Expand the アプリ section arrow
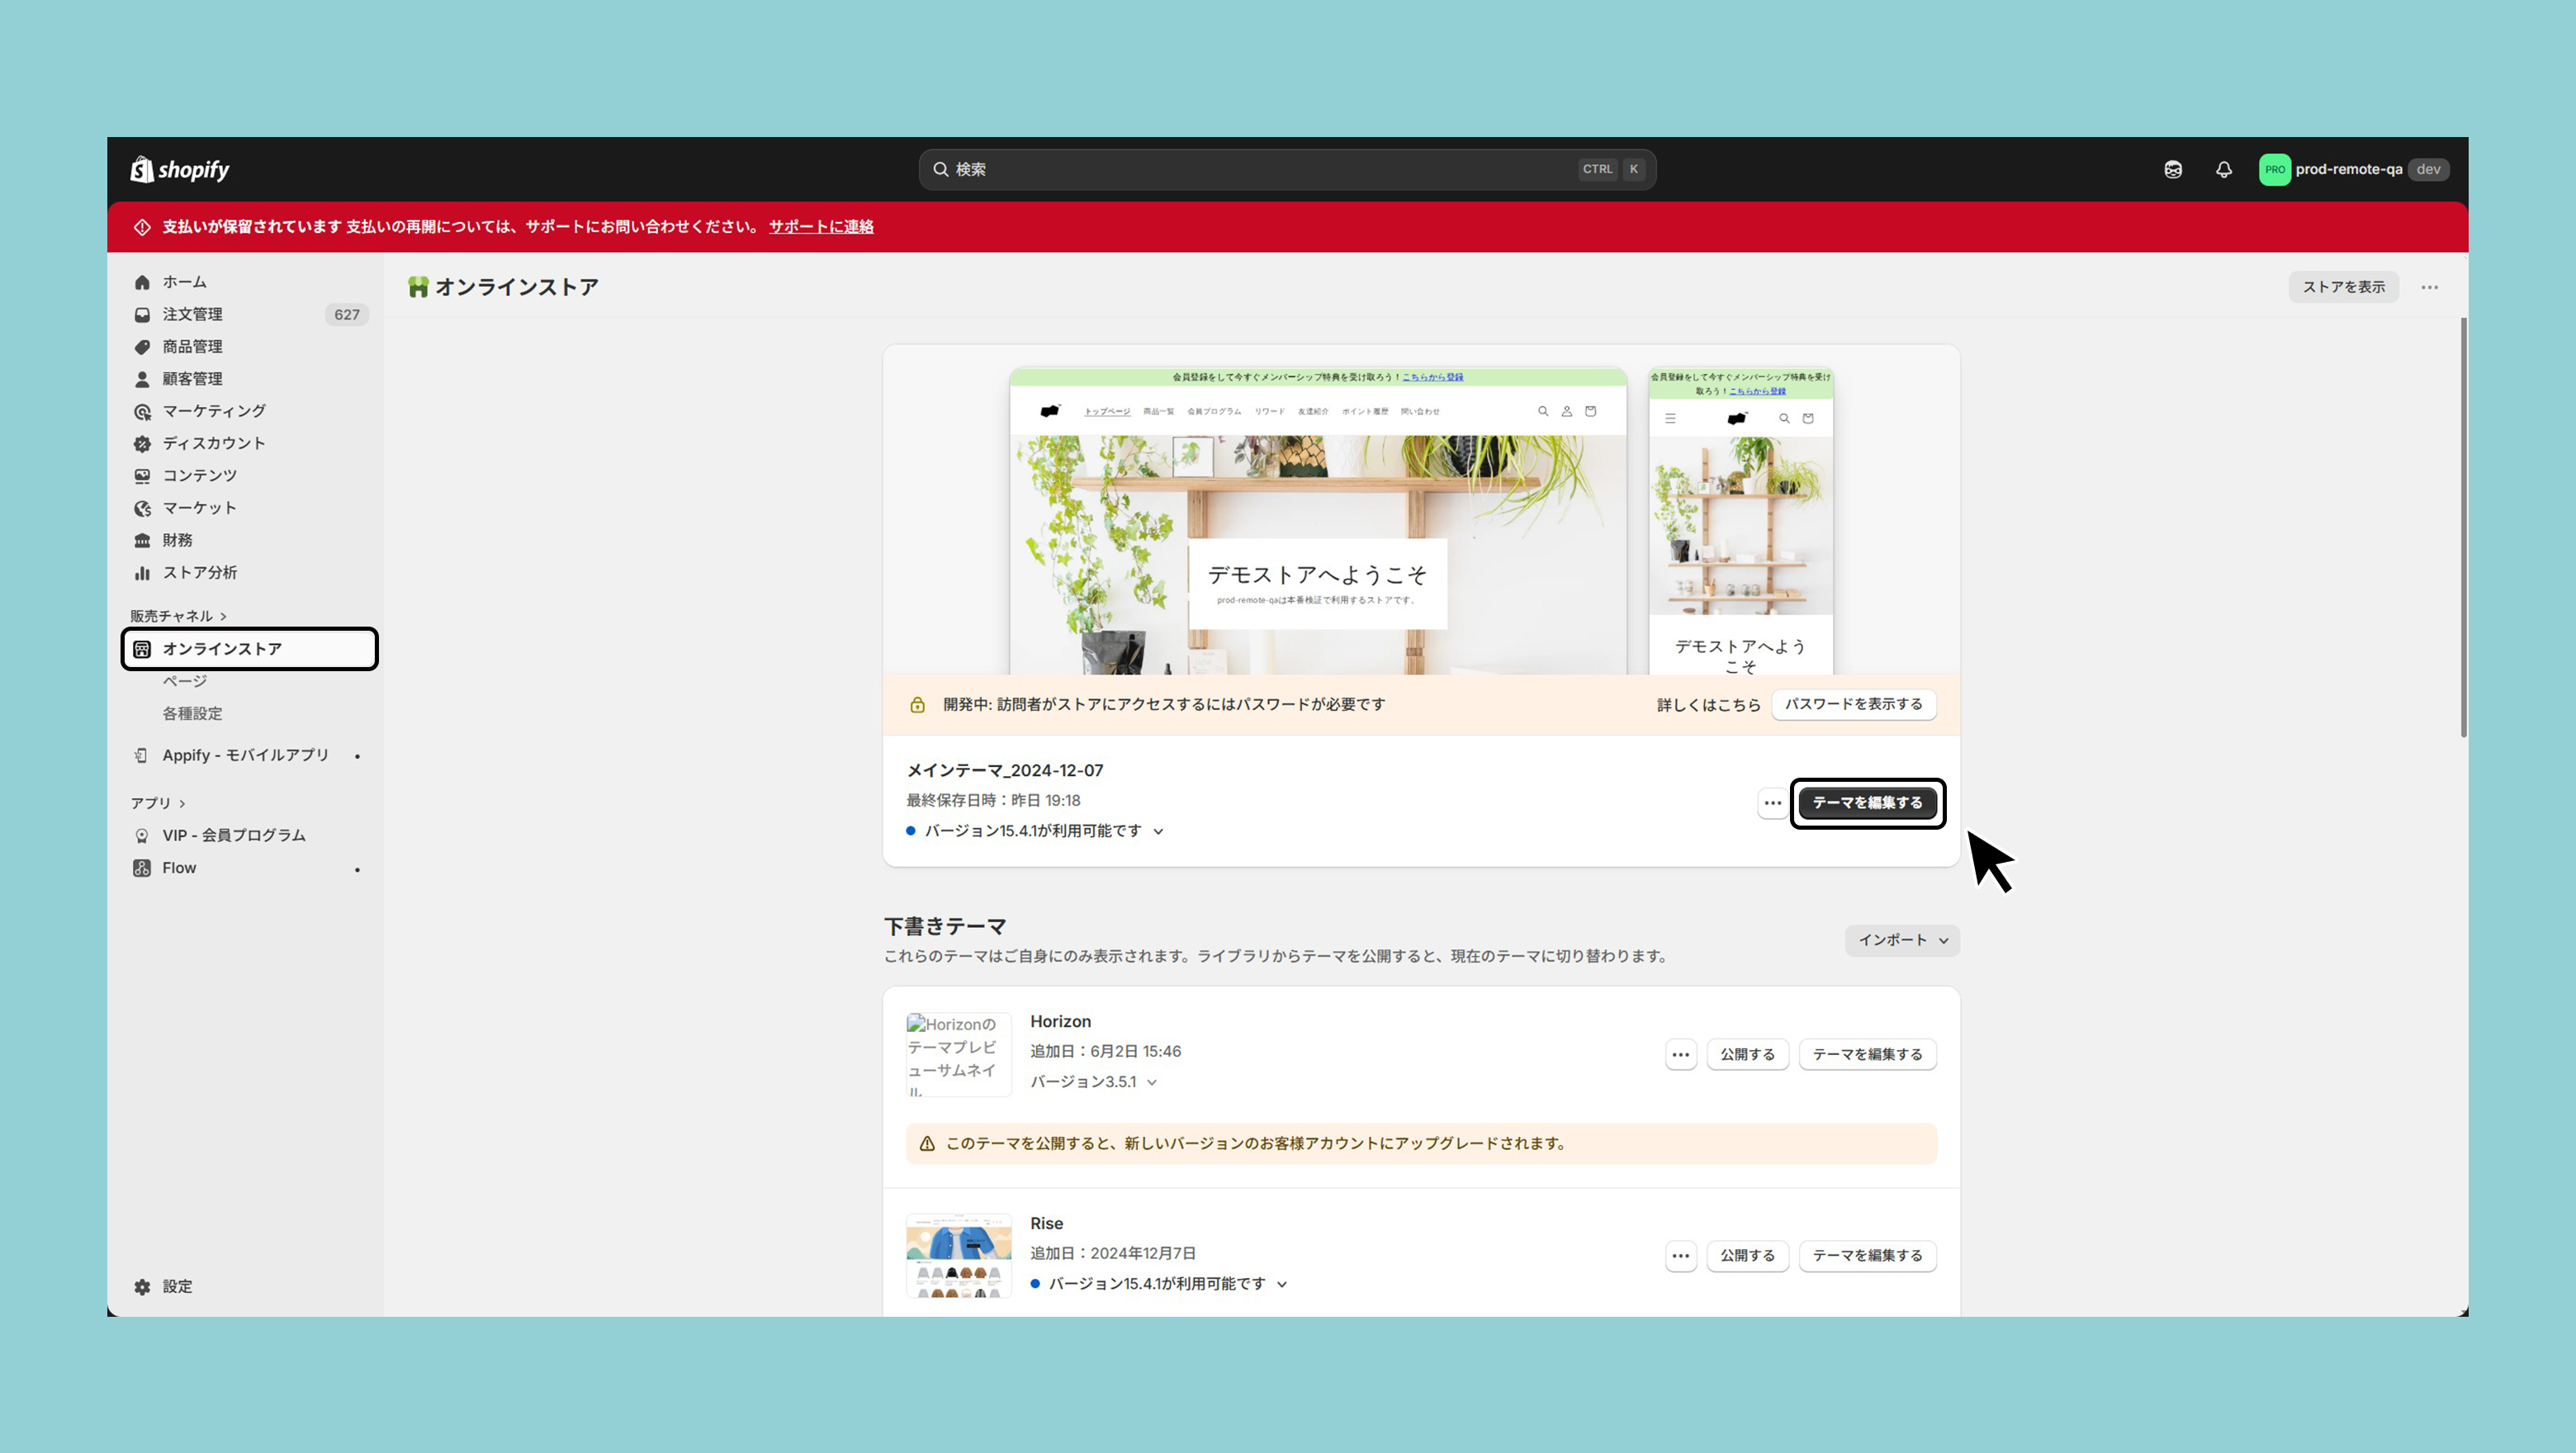The height and width of the screenshot is (1453, 2576). tap(182, 803)
